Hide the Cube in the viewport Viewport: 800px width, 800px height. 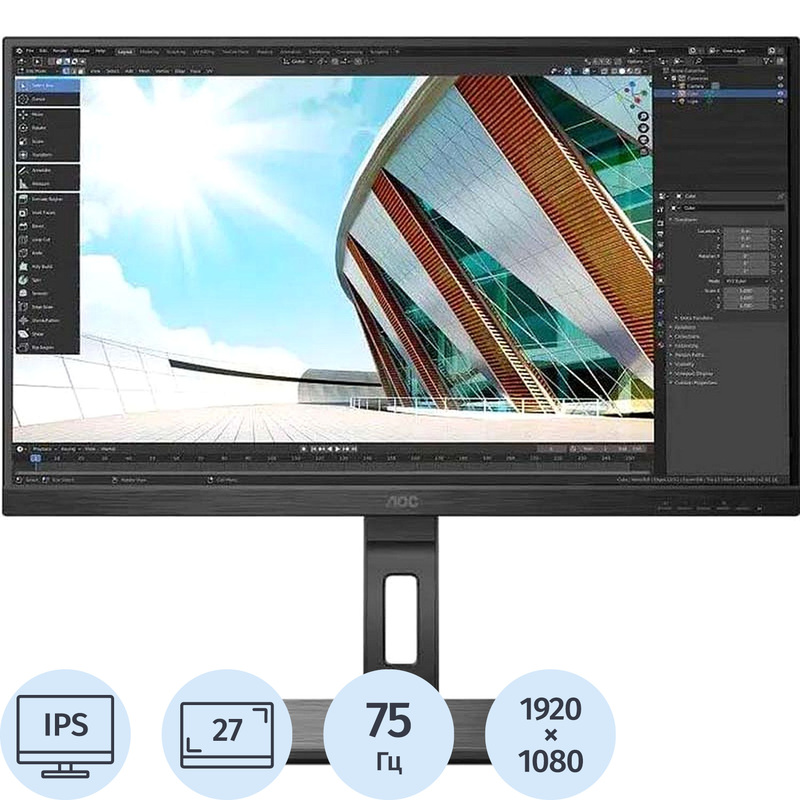coord(780,92)
